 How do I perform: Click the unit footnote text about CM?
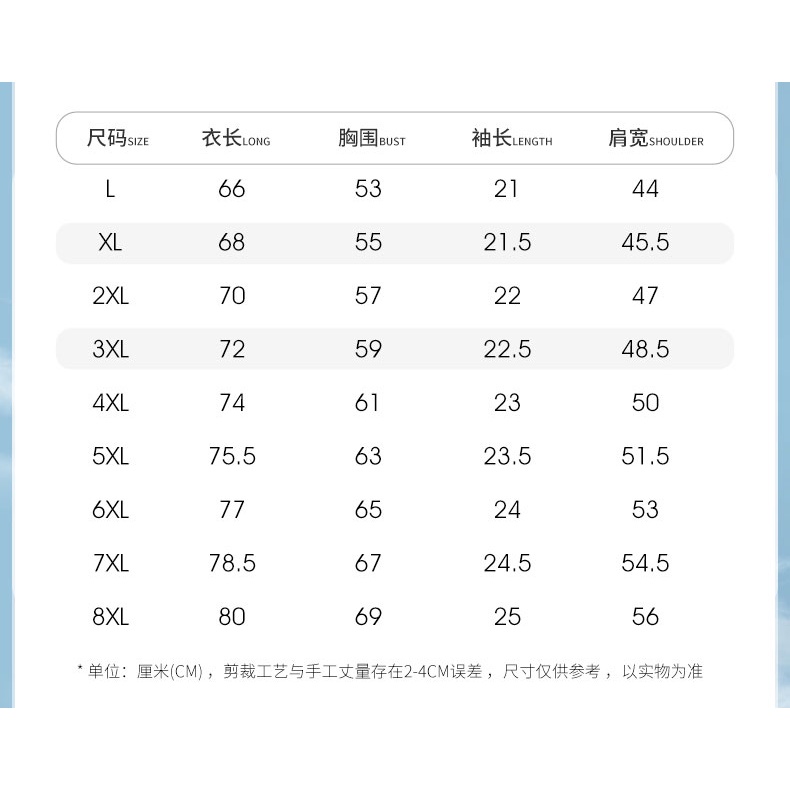pos(390,672)
